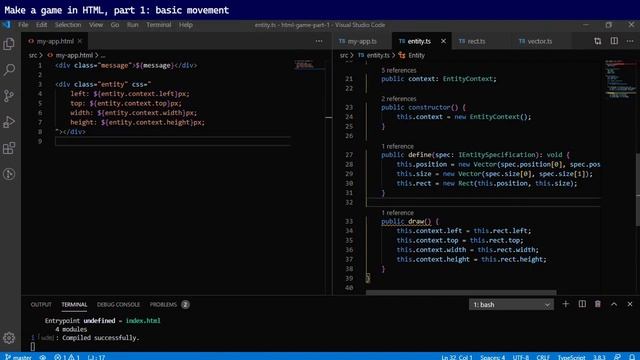Viewport: 640px width, 360px height.
Task: Open the Run and Debug view
Action: click(x=9, y=122)
